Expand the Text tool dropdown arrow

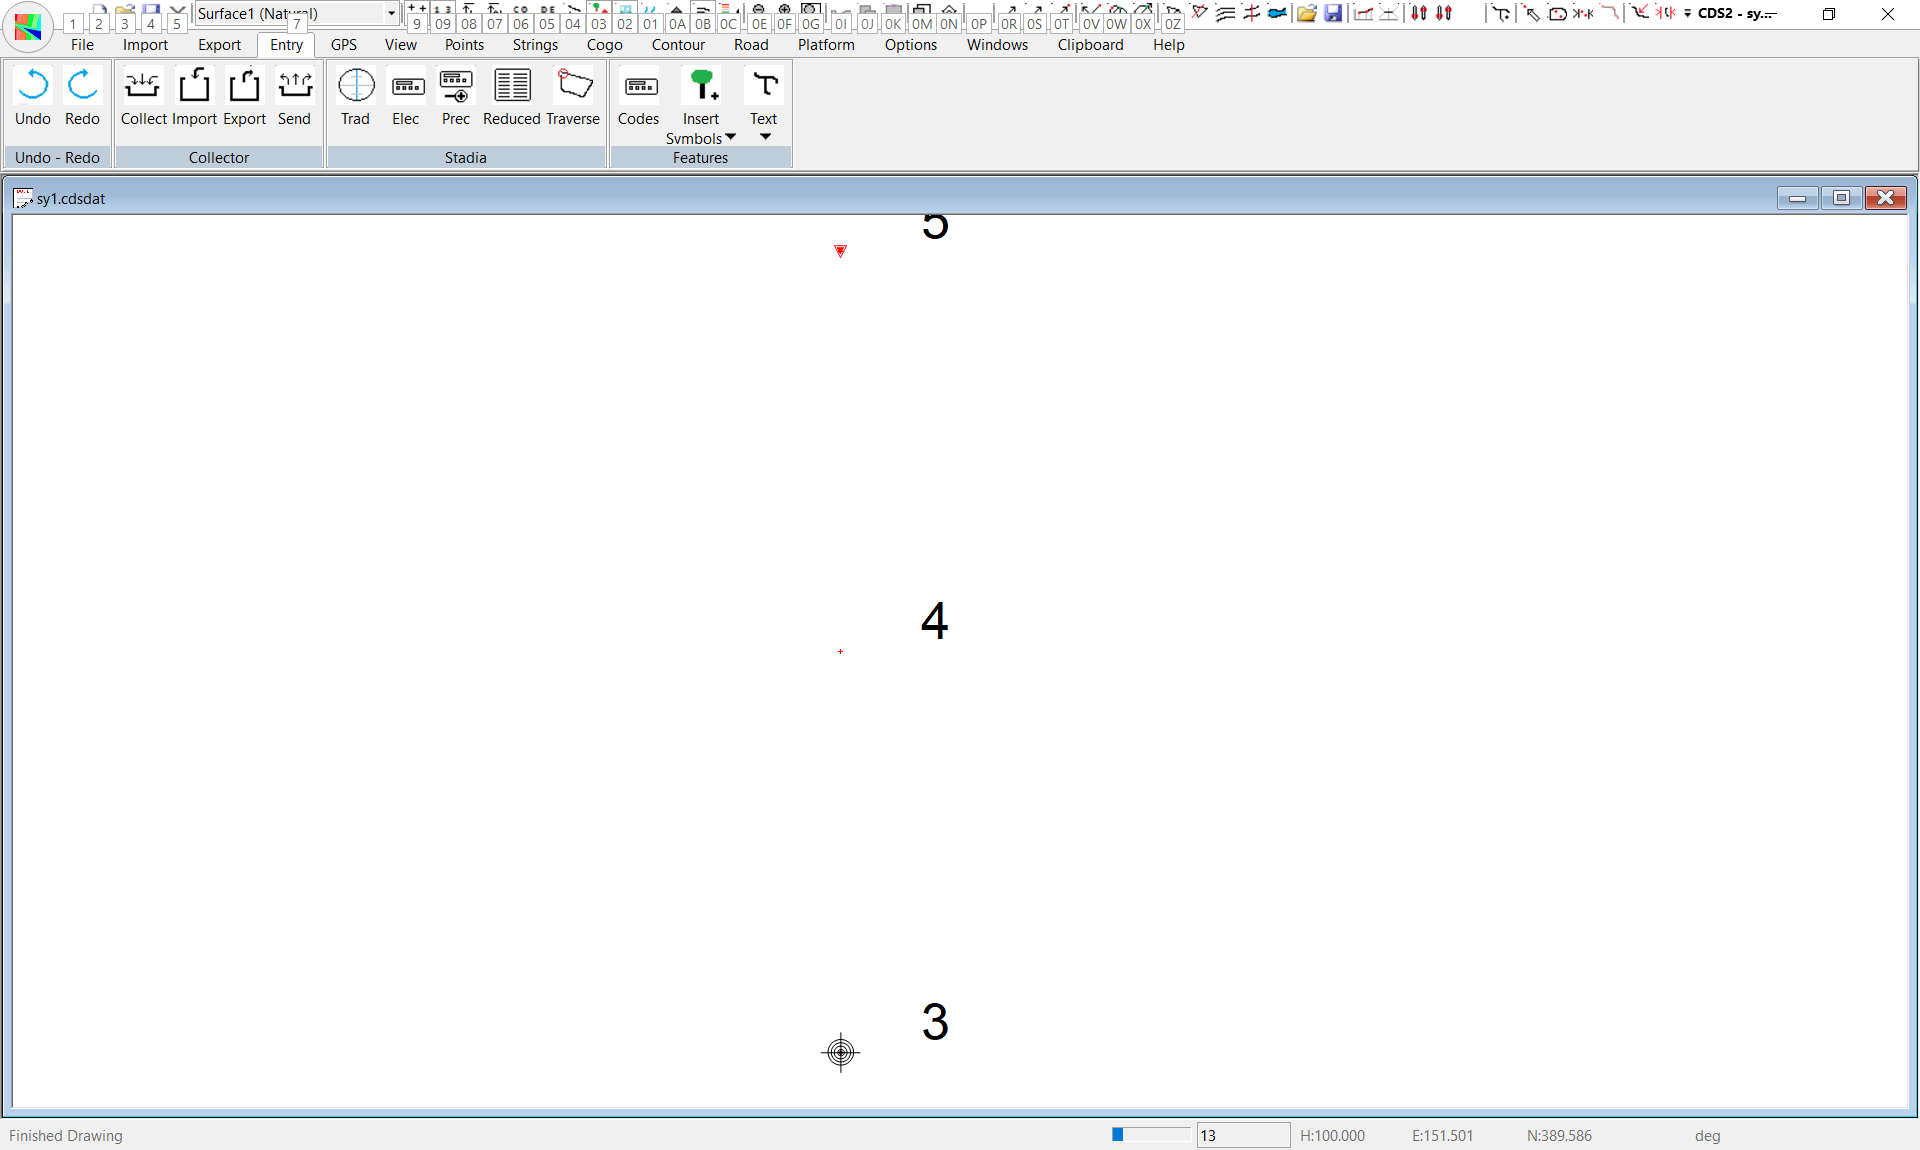[x=765, y=137]
